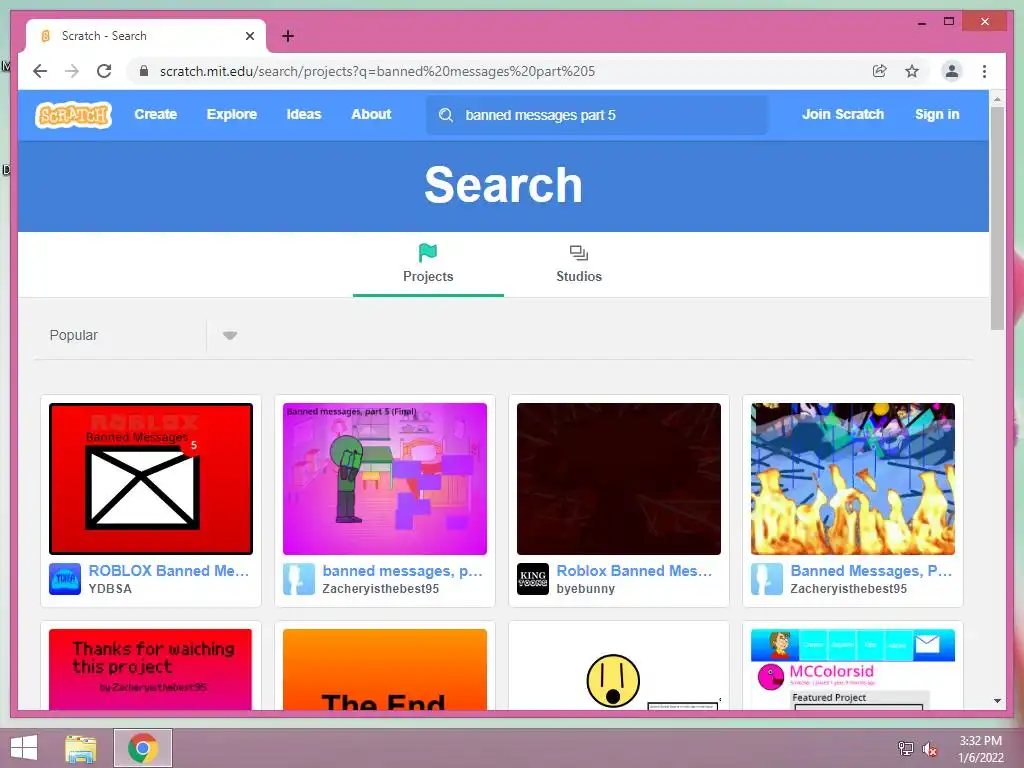This screenshot has height=768, width=1024.
Task: Open Thanks for watching thumbnail
Action: [x=150, y=669]
